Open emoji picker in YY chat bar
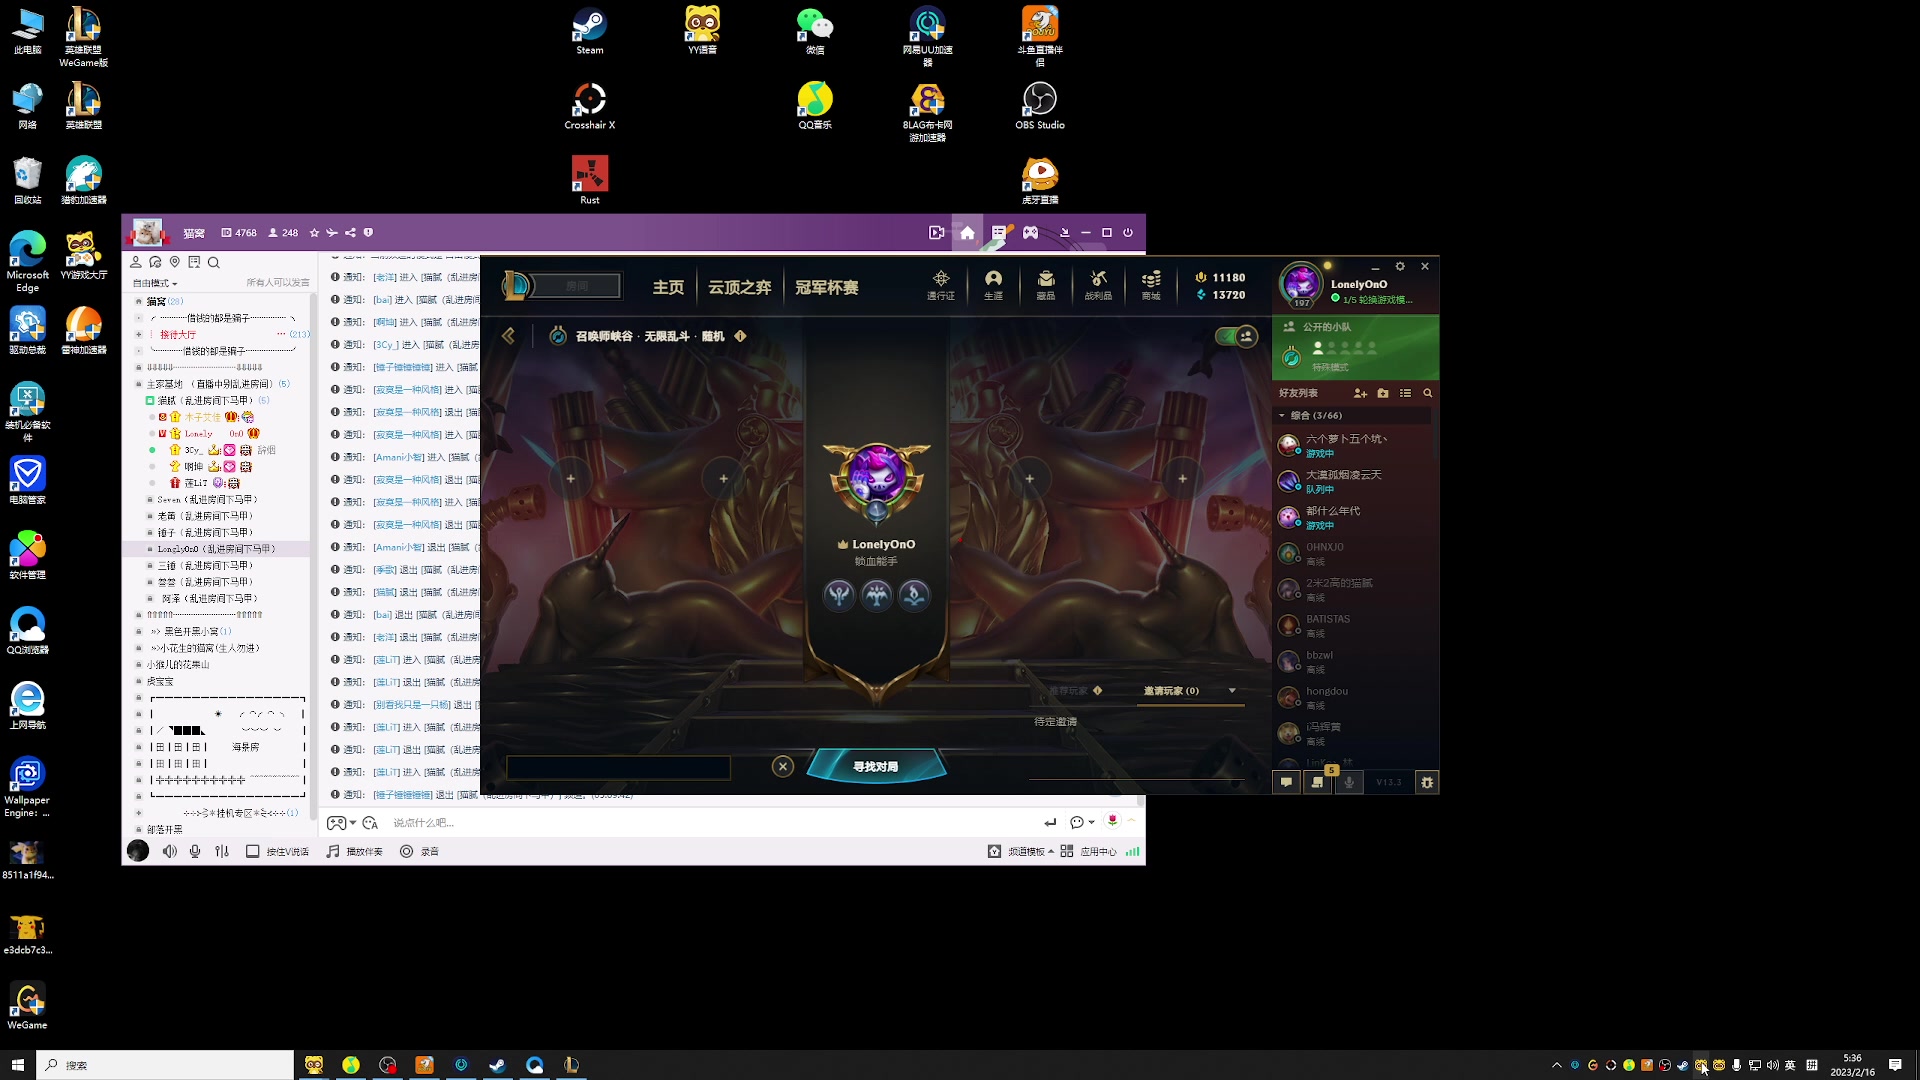This screenshot has width=1920, height=1080. click(x=370, y=822)
